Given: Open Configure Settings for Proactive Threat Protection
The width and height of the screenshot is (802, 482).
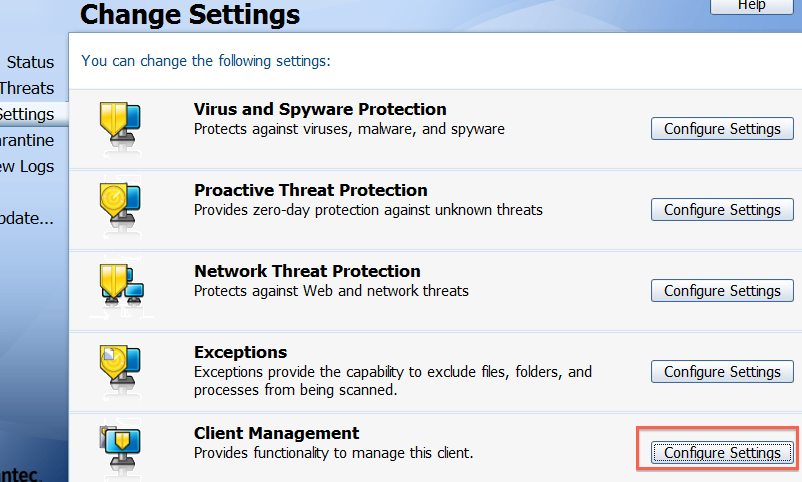Looking at the screenshot, I should [722, 209].
